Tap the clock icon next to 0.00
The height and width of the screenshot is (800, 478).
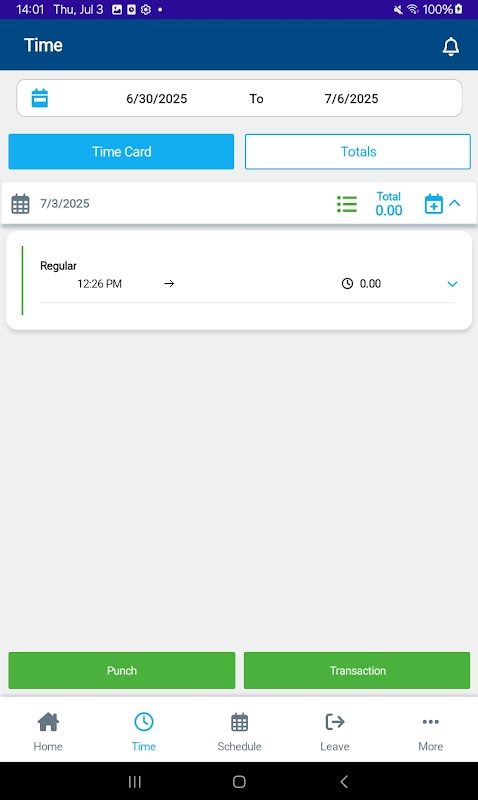347,284
